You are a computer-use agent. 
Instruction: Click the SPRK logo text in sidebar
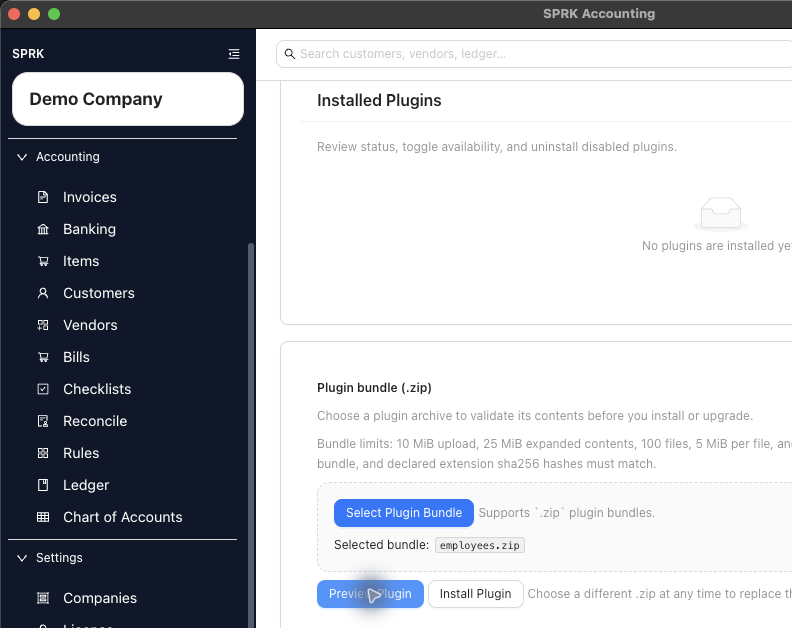(28, 54)
